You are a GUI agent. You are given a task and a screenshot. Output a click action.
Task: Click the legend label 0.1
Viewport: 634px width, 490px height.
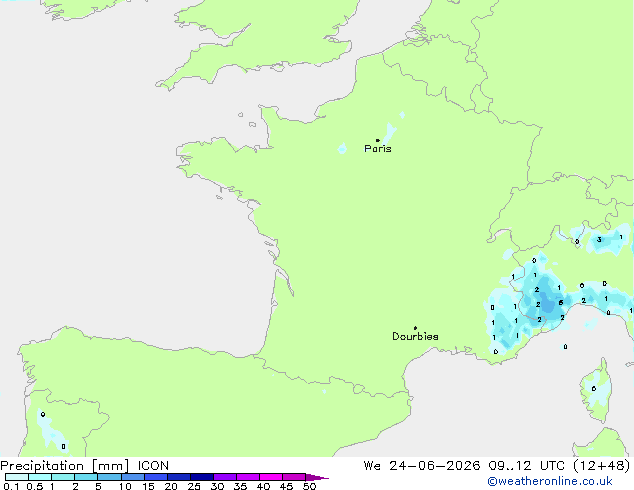coord(11,486)
